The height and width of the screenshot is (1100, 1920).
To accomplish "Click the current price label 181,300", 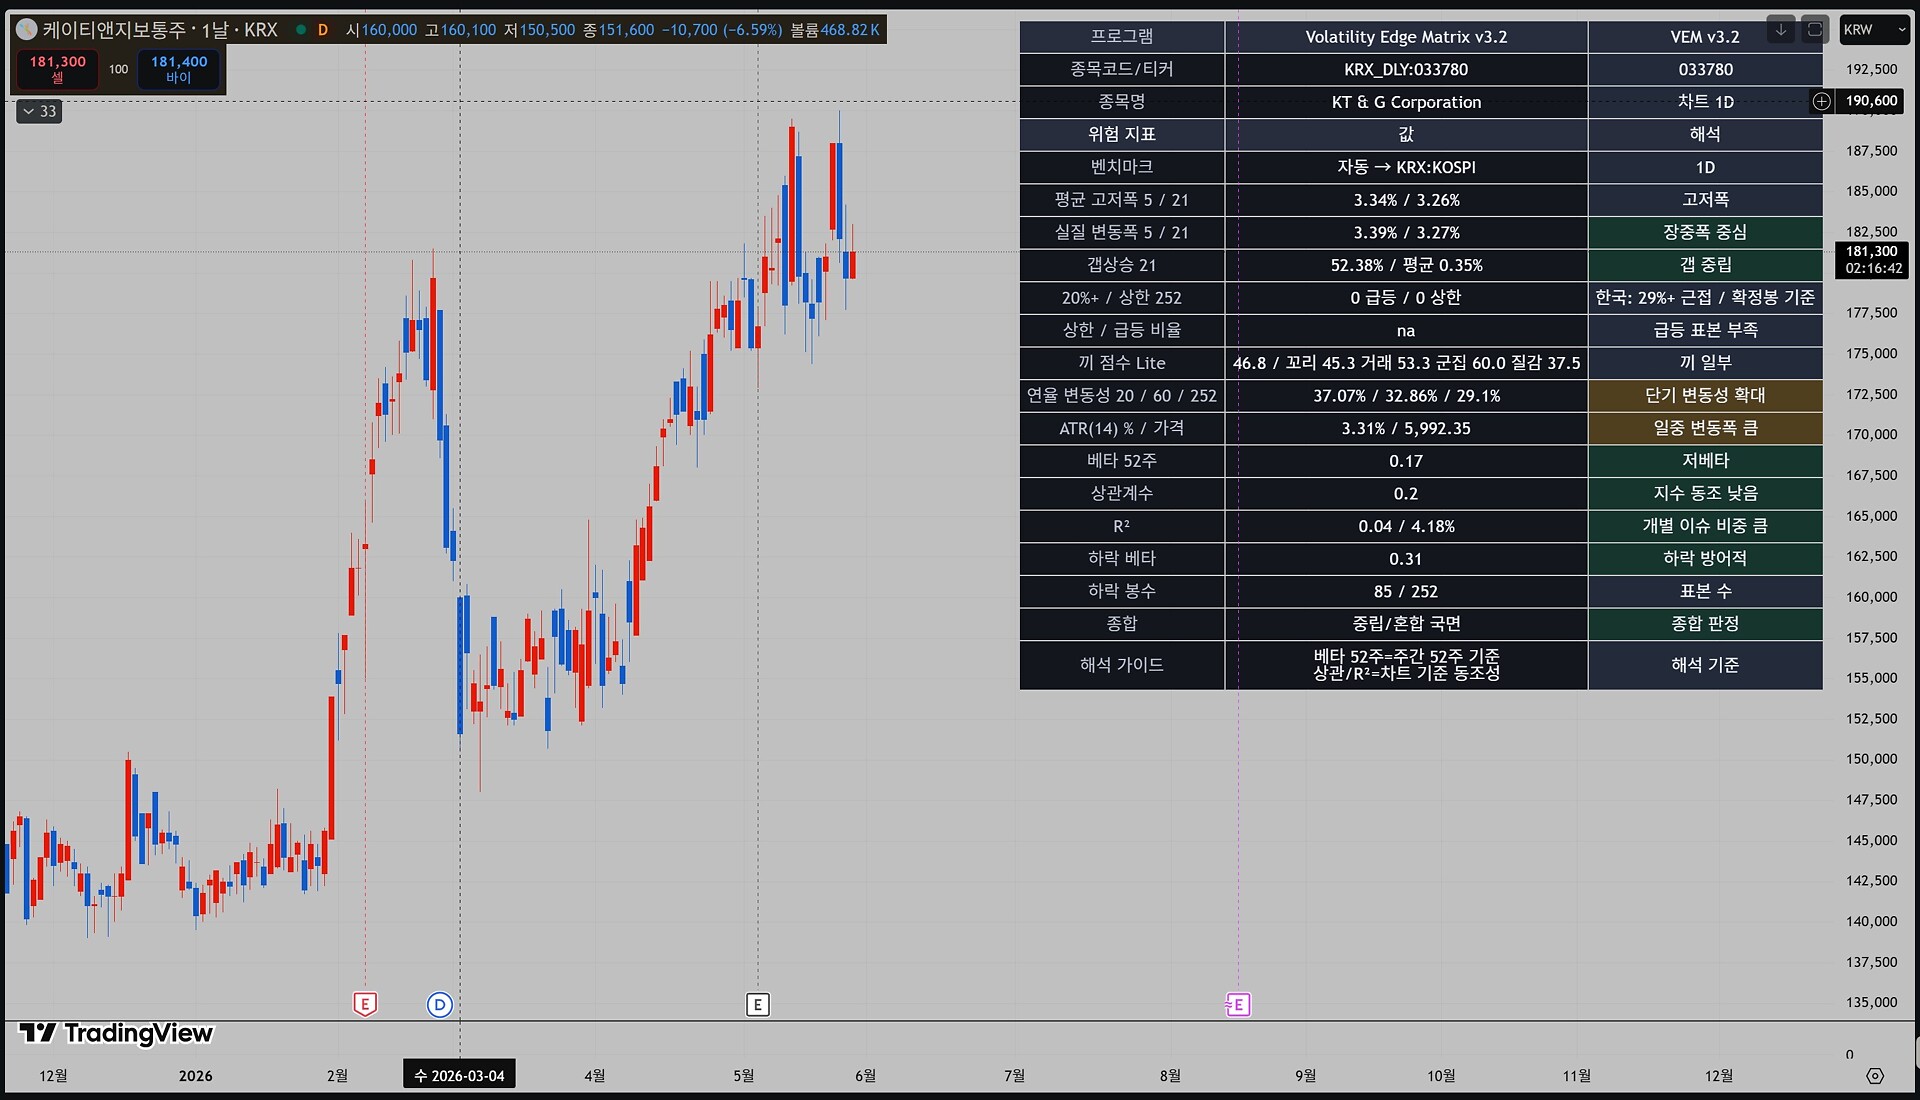I will tap(1872, 260).
